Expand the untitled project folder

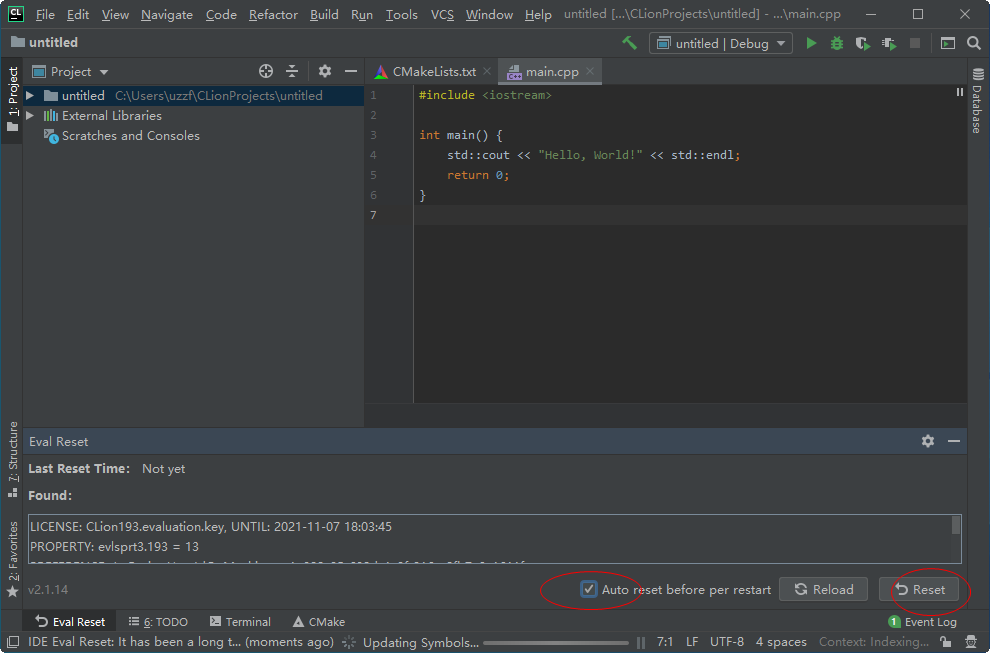coord(30,96)
